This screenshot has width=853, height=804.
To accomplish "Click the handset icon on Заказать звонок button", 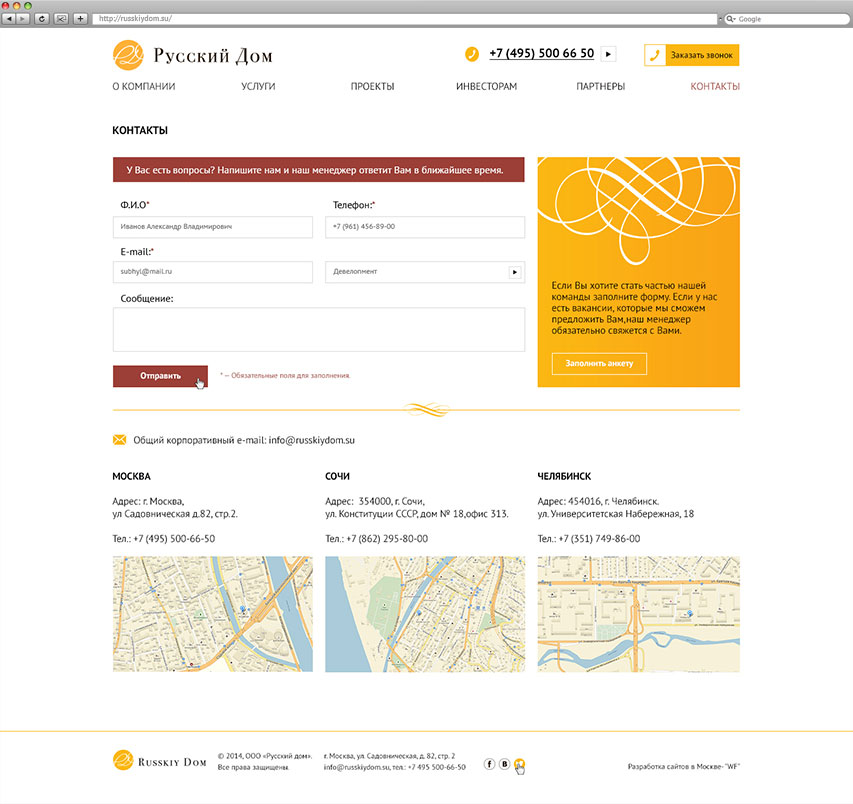I will point(655,55).
